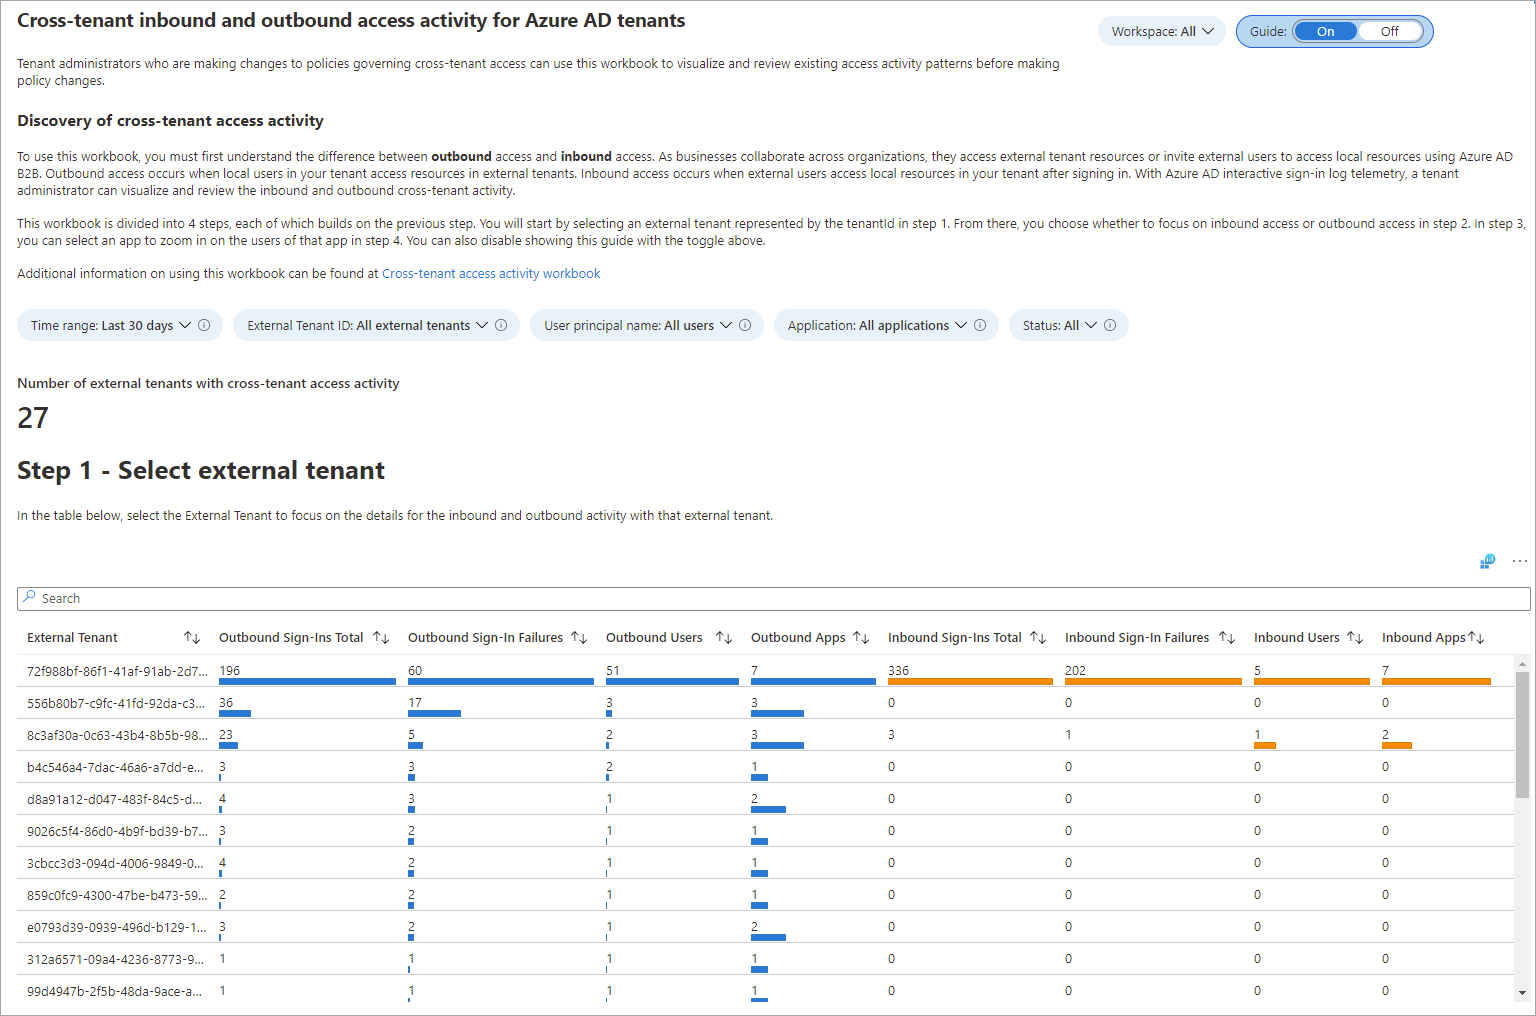This screenshot has width=1536, height=1016.
Task: Sort by Inbound Sign-In Failures arrows
Action: (1227, 637)
